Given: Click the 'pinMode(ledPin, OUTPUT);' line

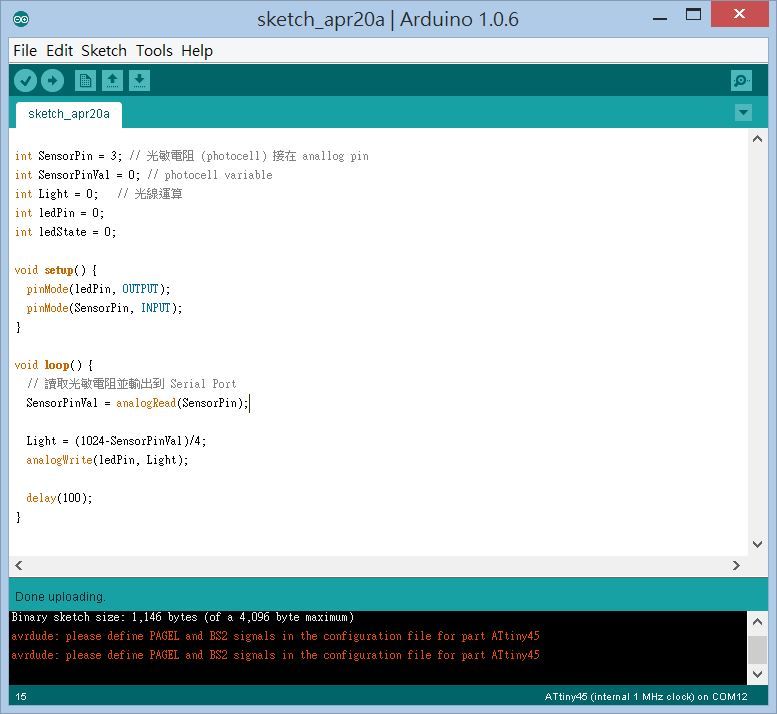Looking at the screenshot, I should pyautogui.click(x=98, y=289).
